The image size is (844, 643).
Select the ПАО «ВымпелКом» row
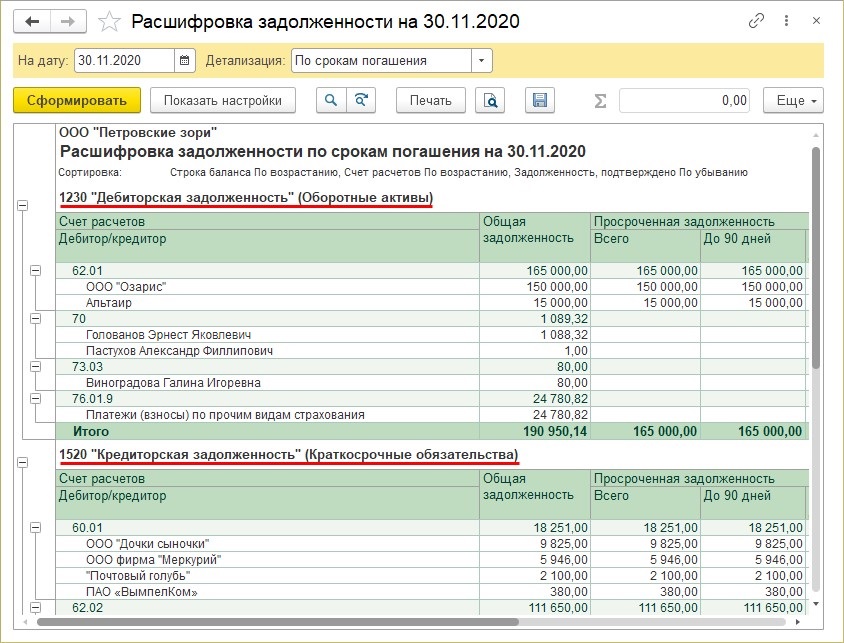point(432,592)
